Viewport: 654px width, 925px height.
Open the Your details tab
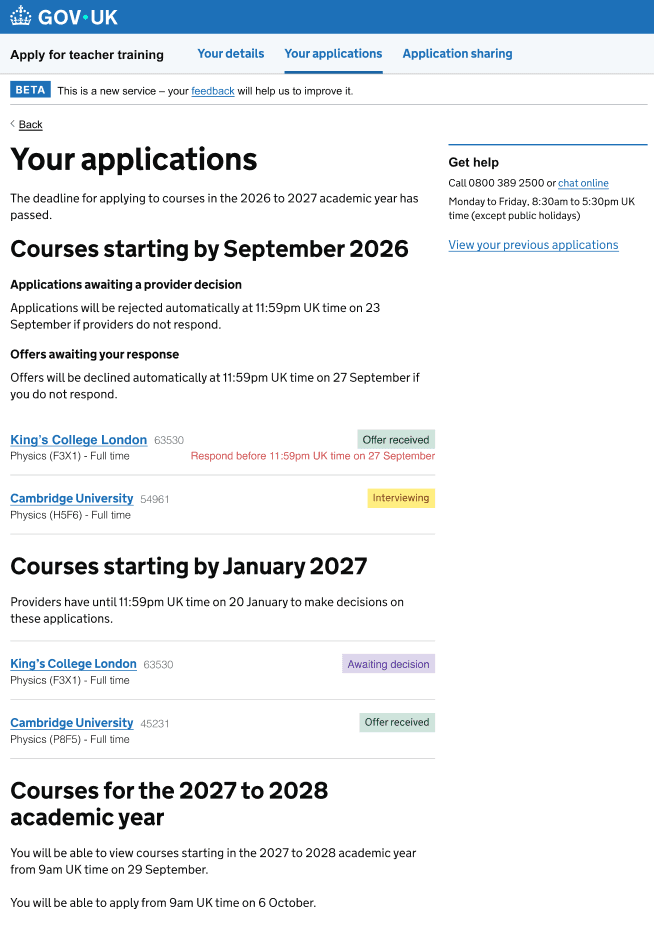[231, 54]
